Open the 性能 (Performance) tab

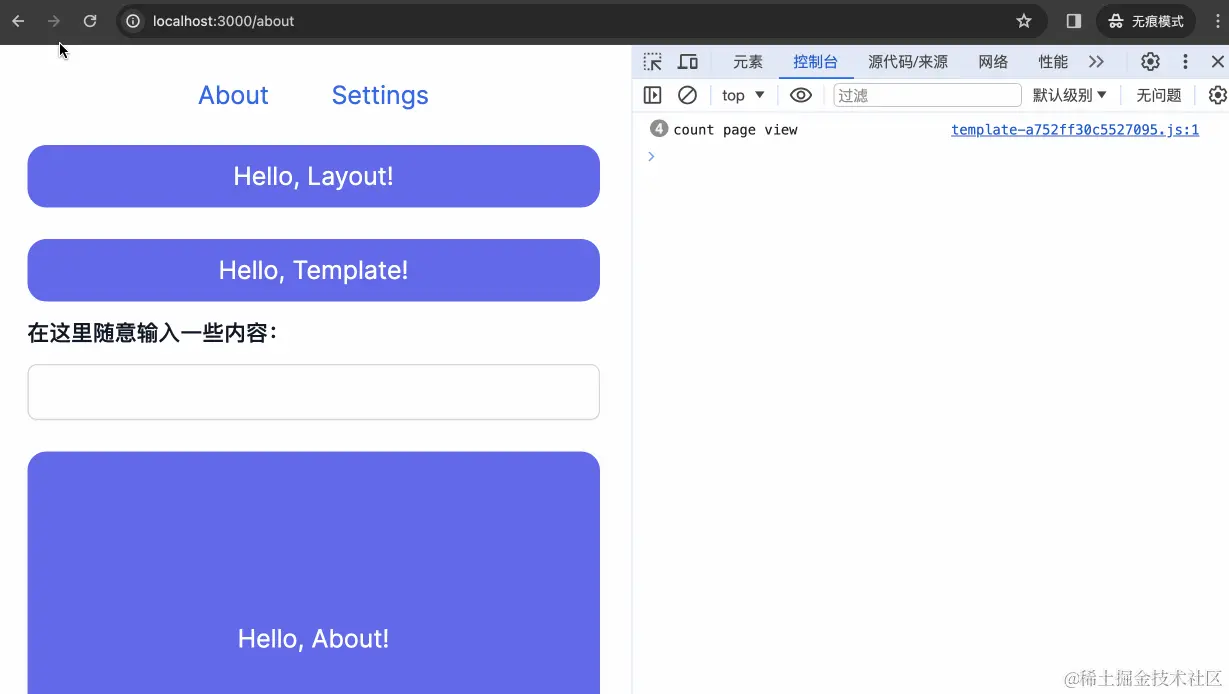(x=1053, y=62)
